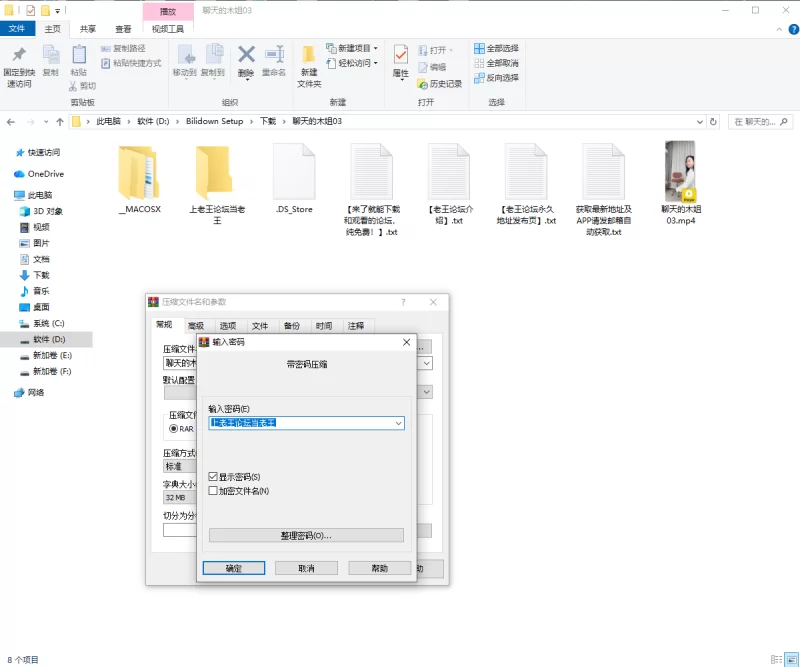Click the 新建文件夹 new folder icon
Screen dimensions: 800x667
[x=309, y=55]
